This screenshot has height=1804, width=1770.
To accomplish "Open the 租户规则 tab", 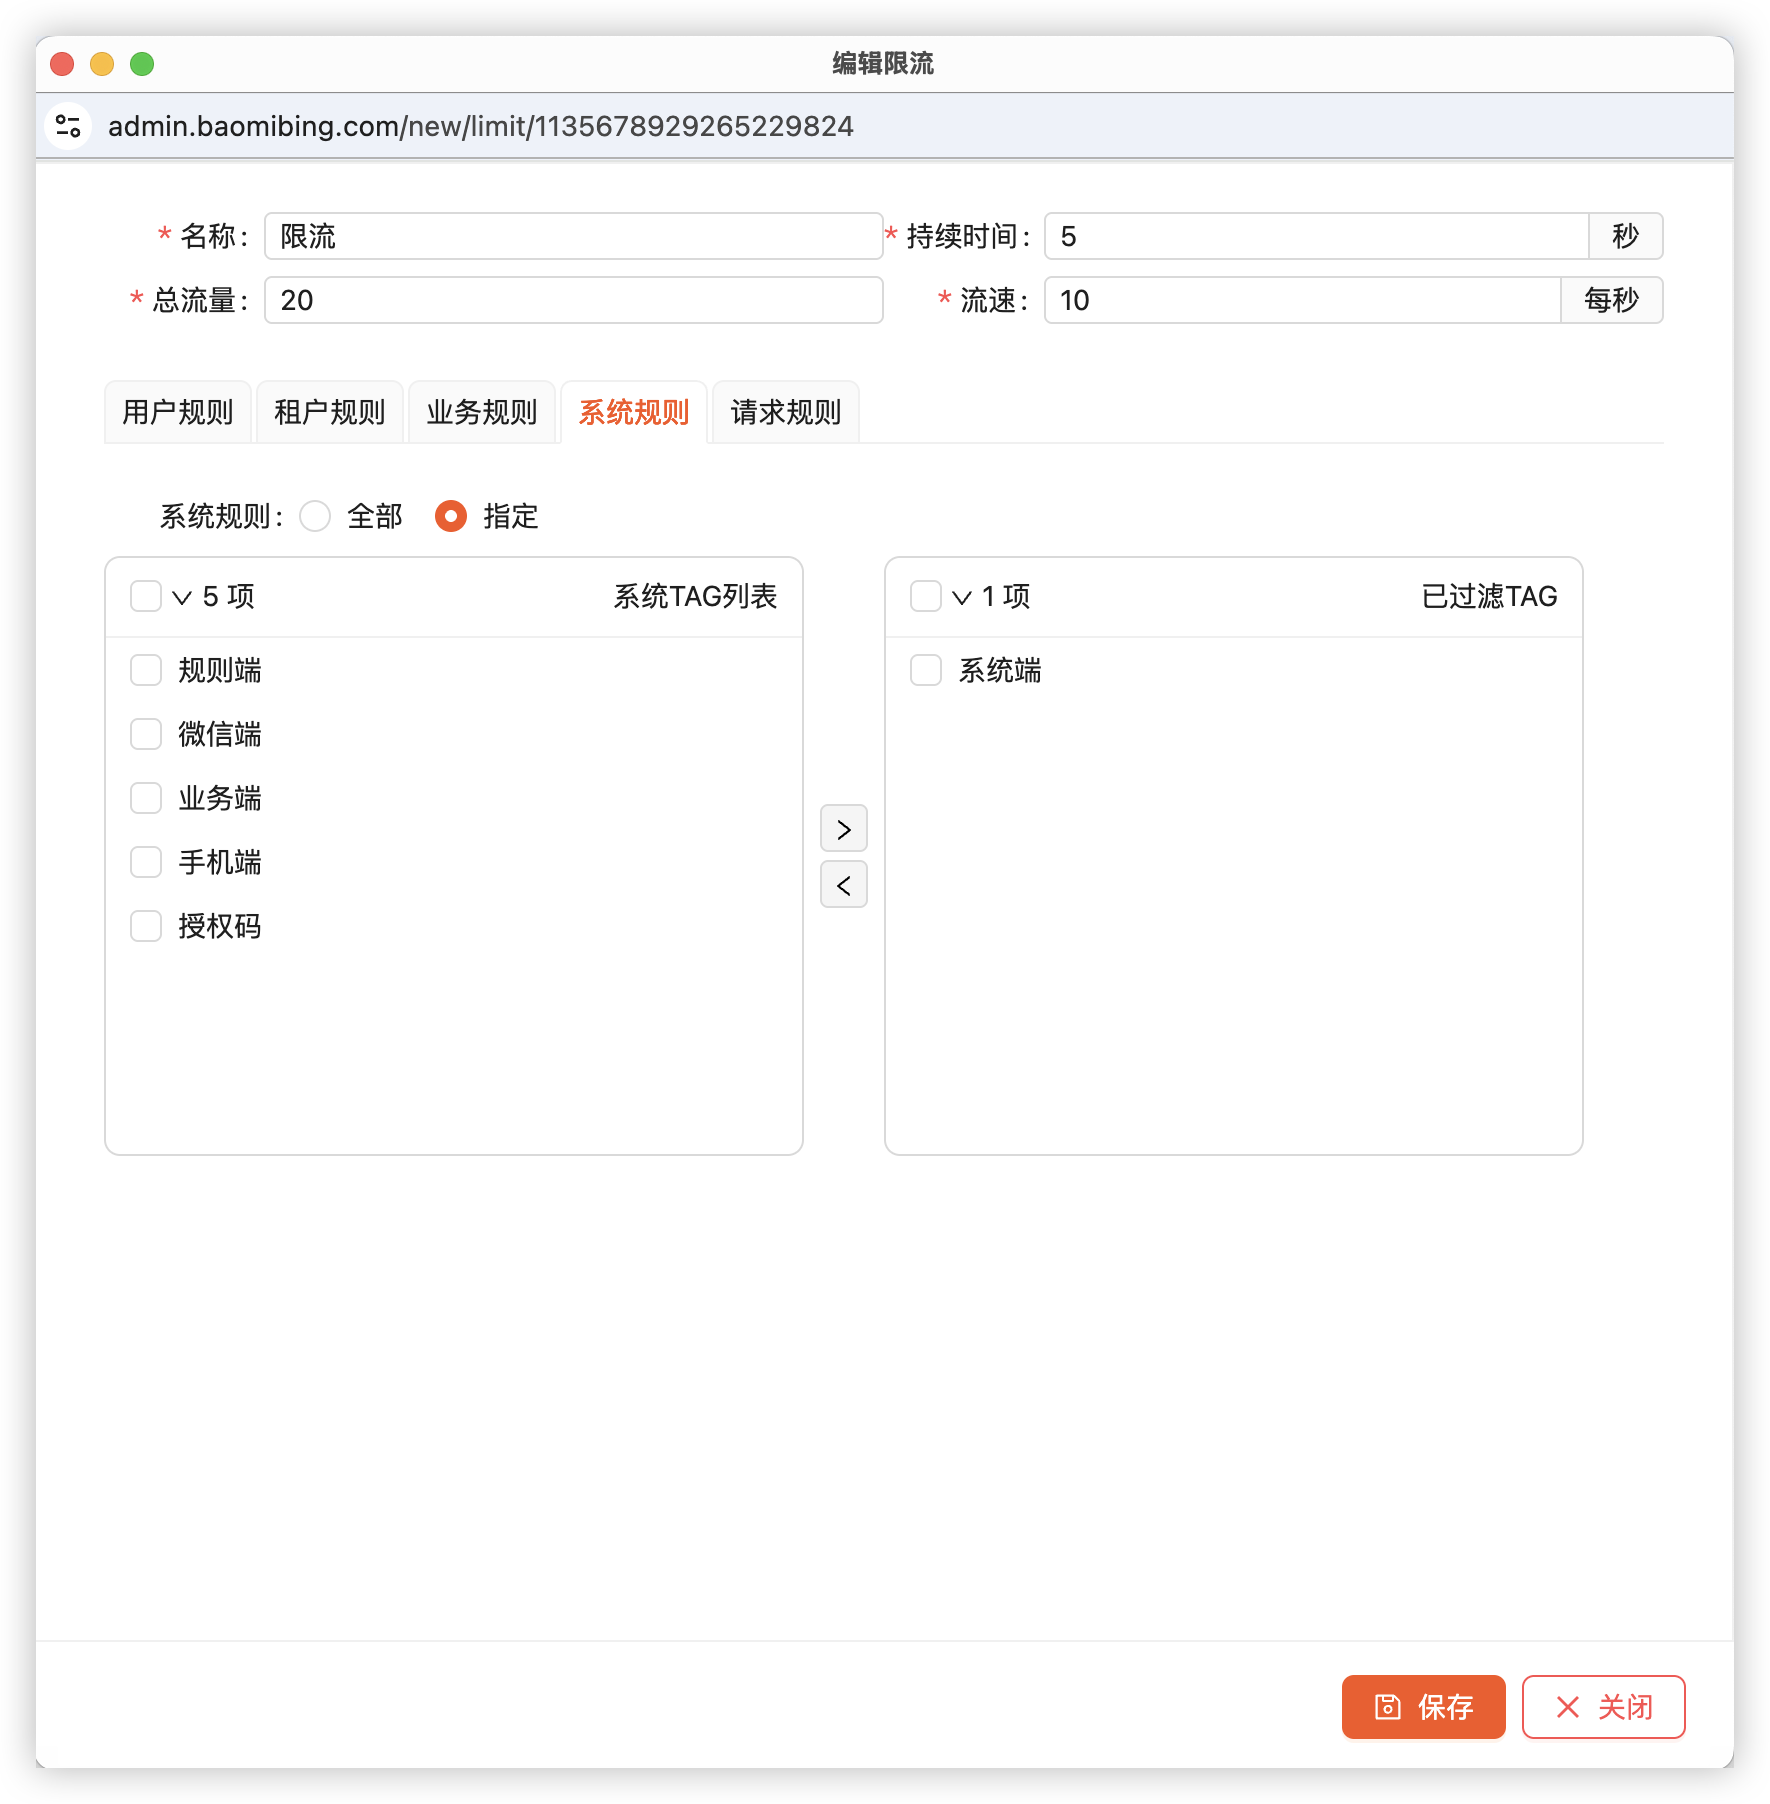I will click(329, 411).
